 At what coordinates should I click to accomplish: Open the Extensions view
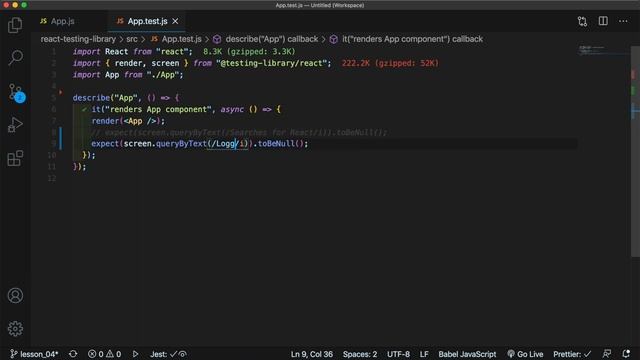click(x=15, y=158)
